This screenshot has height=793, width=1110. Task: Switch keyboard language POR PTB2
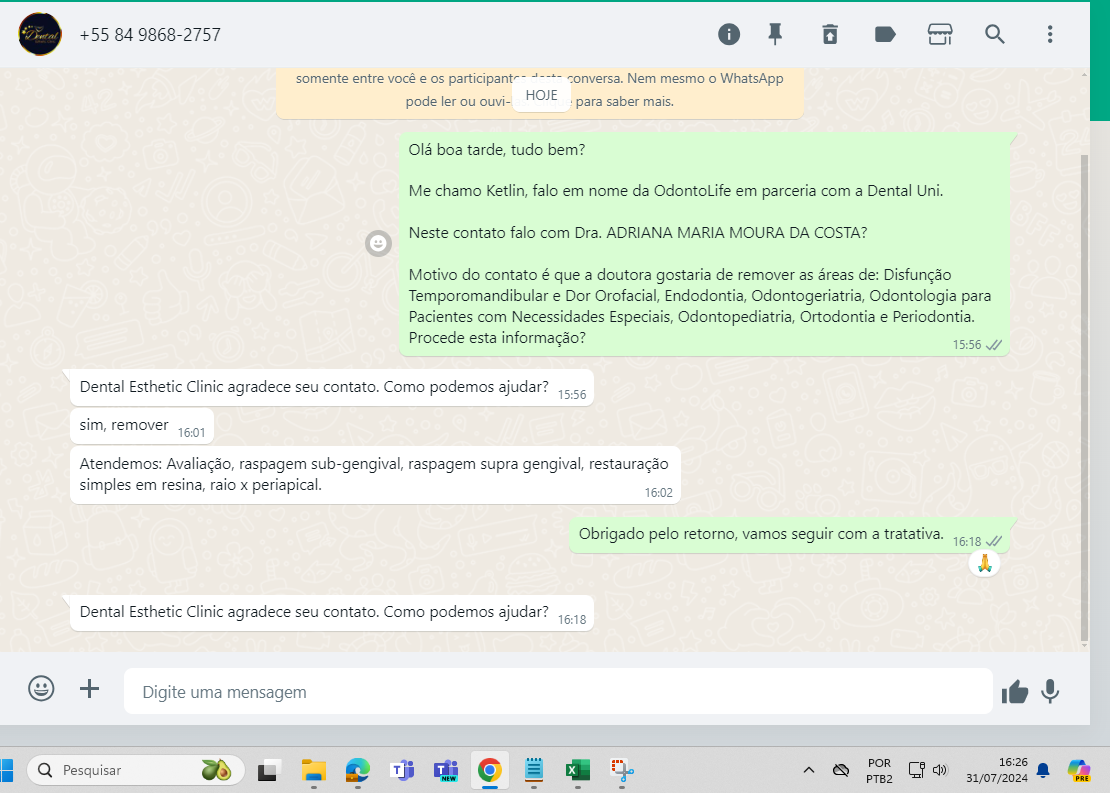pyautogui.click(x=879, y=770)
